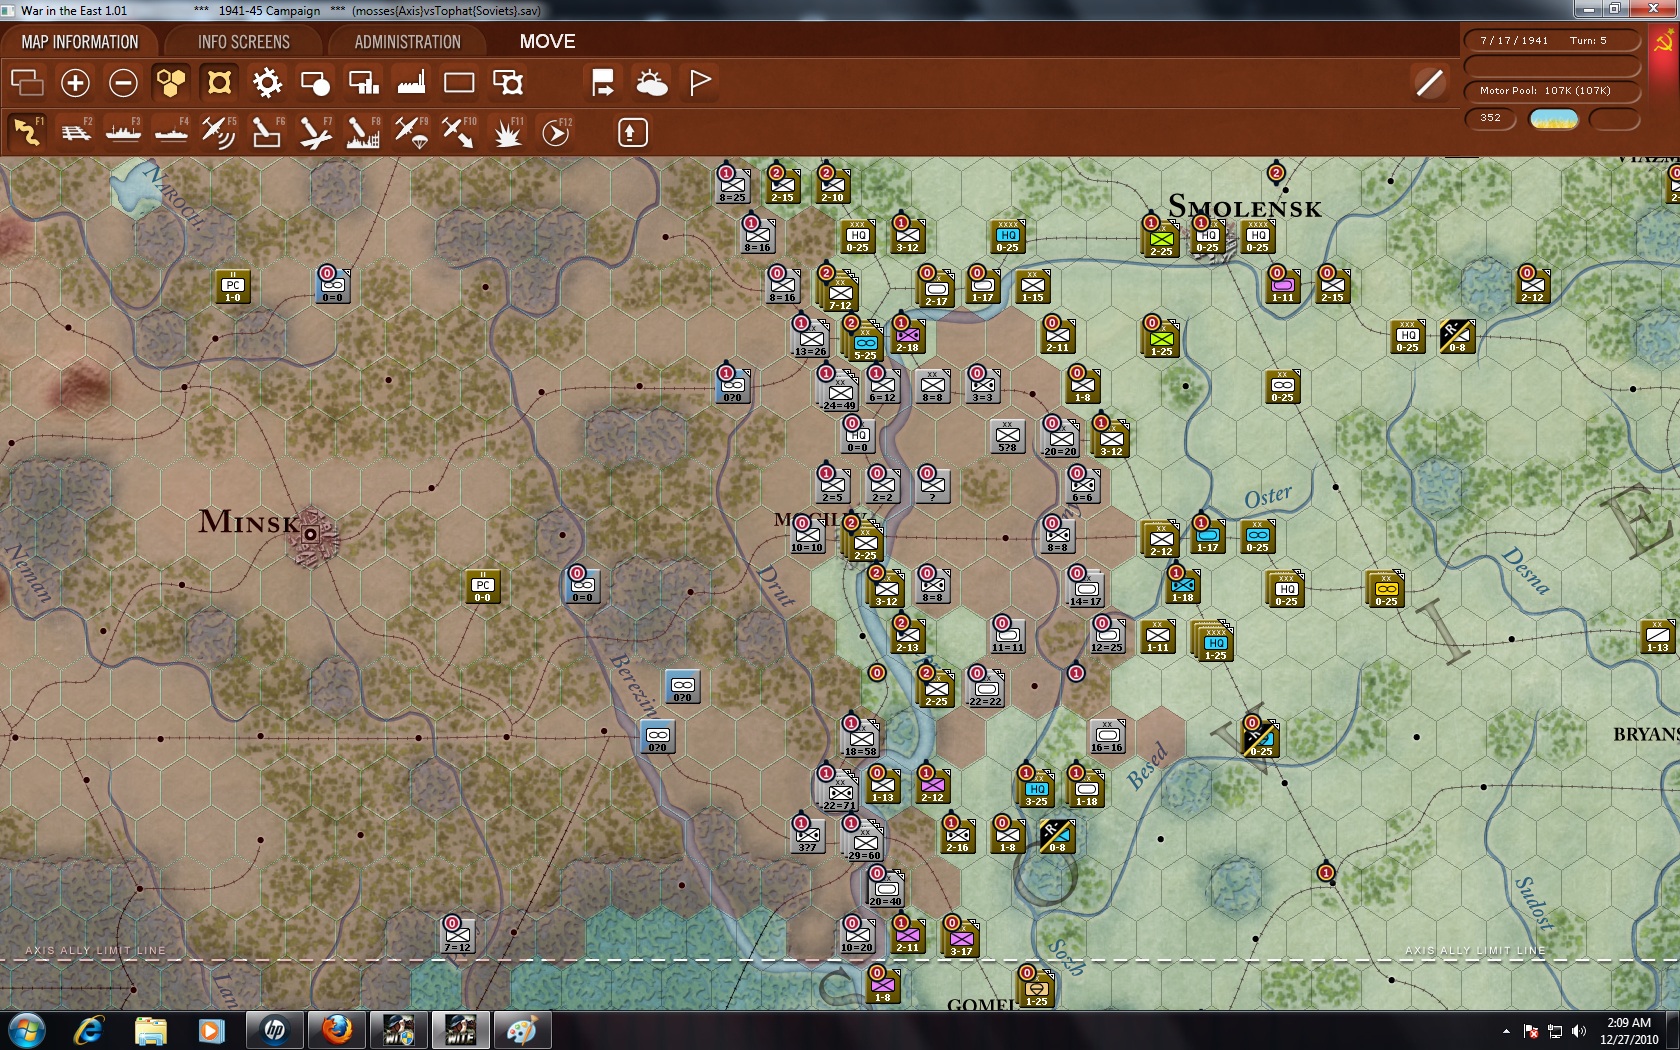Click the flag with arrow icon

(x=603, y=83)
